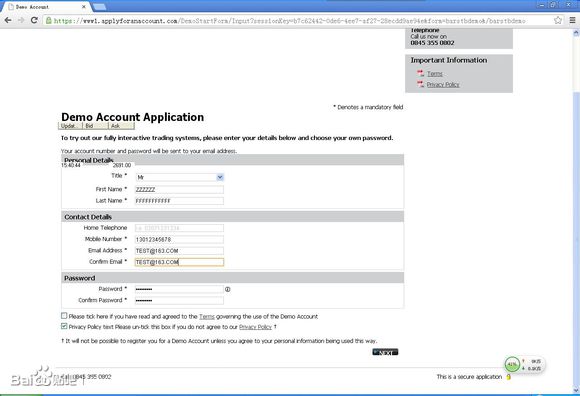
Task: Click the 'Important Information' heading
Action: [x=449, y=60]
